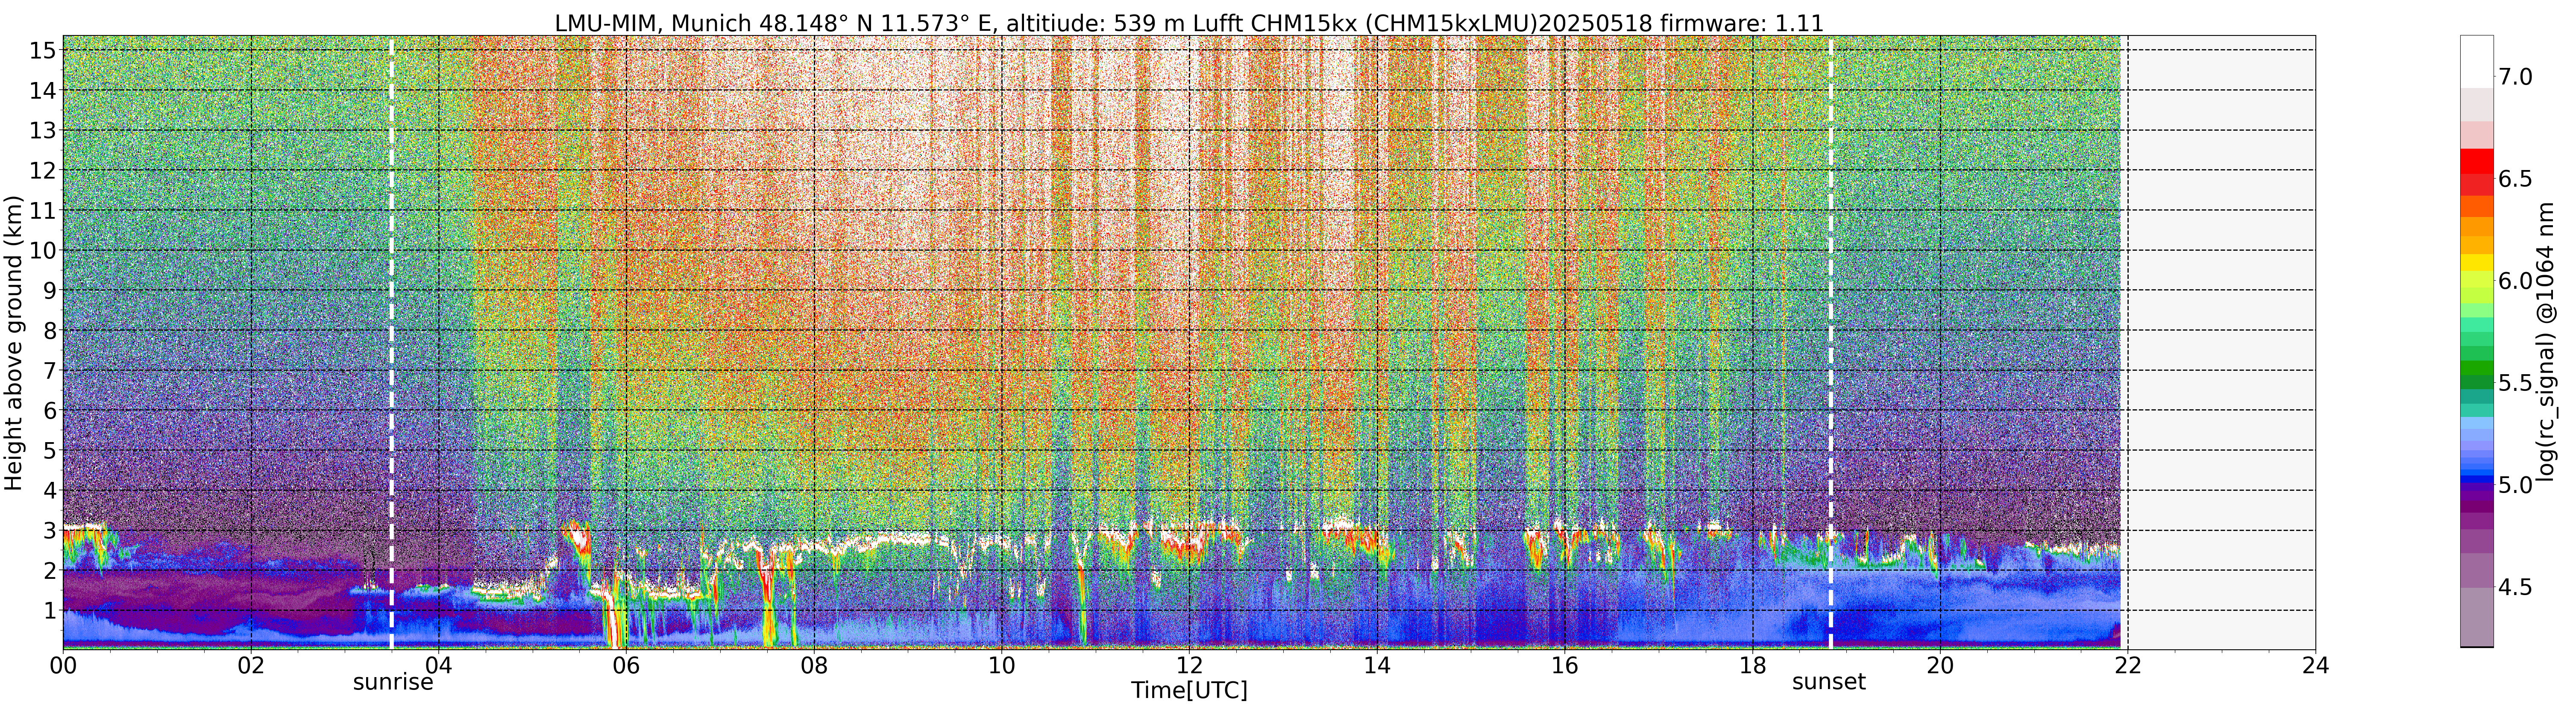Select the time axis tick label '18'
Viewport: 2576px width, 704px height.
1752,665
